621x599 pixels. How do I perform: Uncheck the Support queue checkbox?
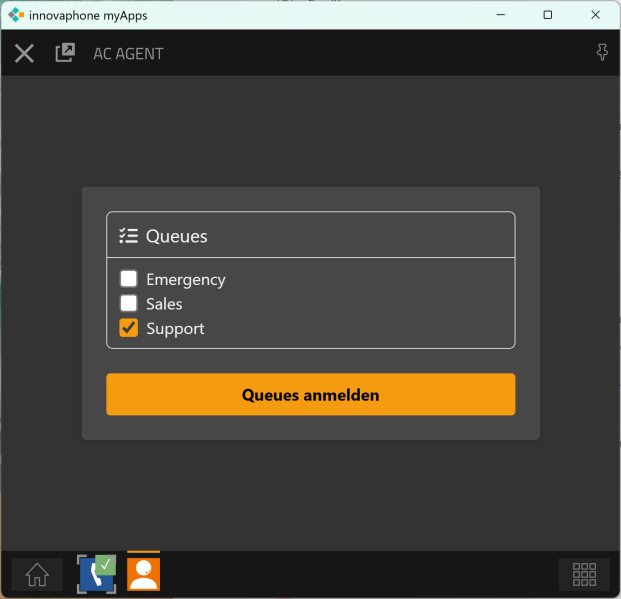point(129,328)
